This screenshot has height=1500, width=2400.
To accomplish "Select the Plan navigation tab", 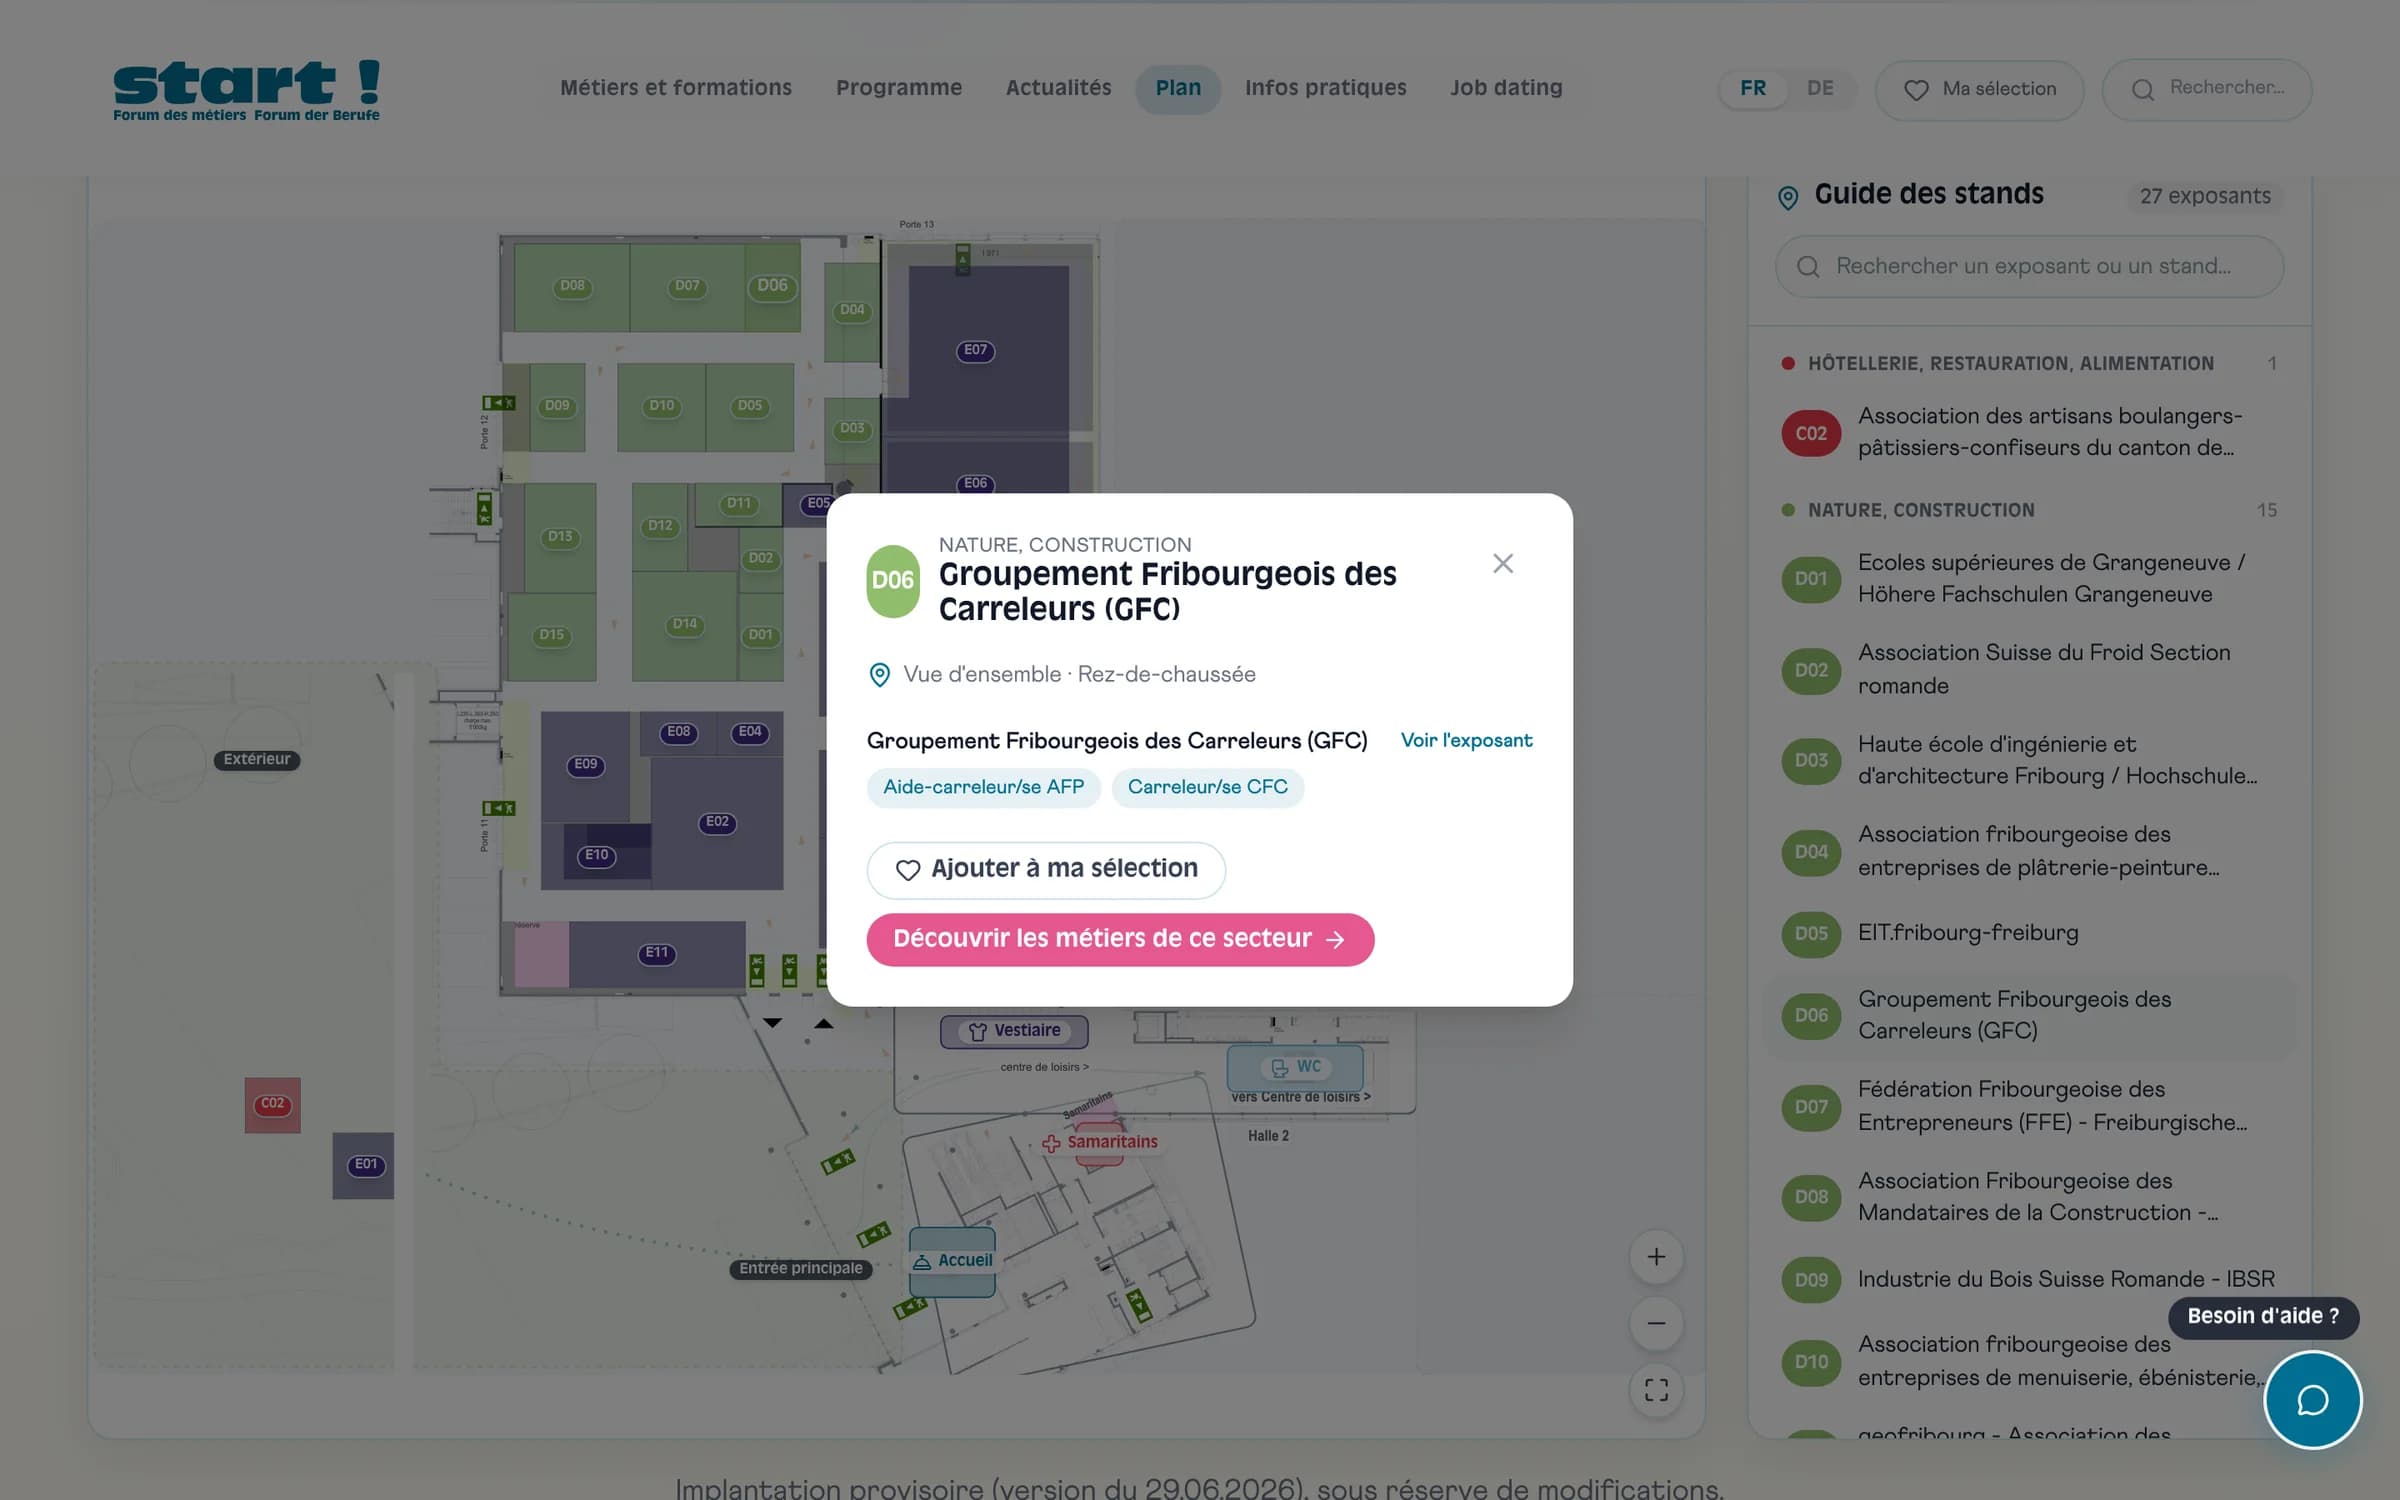I will [1178, 88].
